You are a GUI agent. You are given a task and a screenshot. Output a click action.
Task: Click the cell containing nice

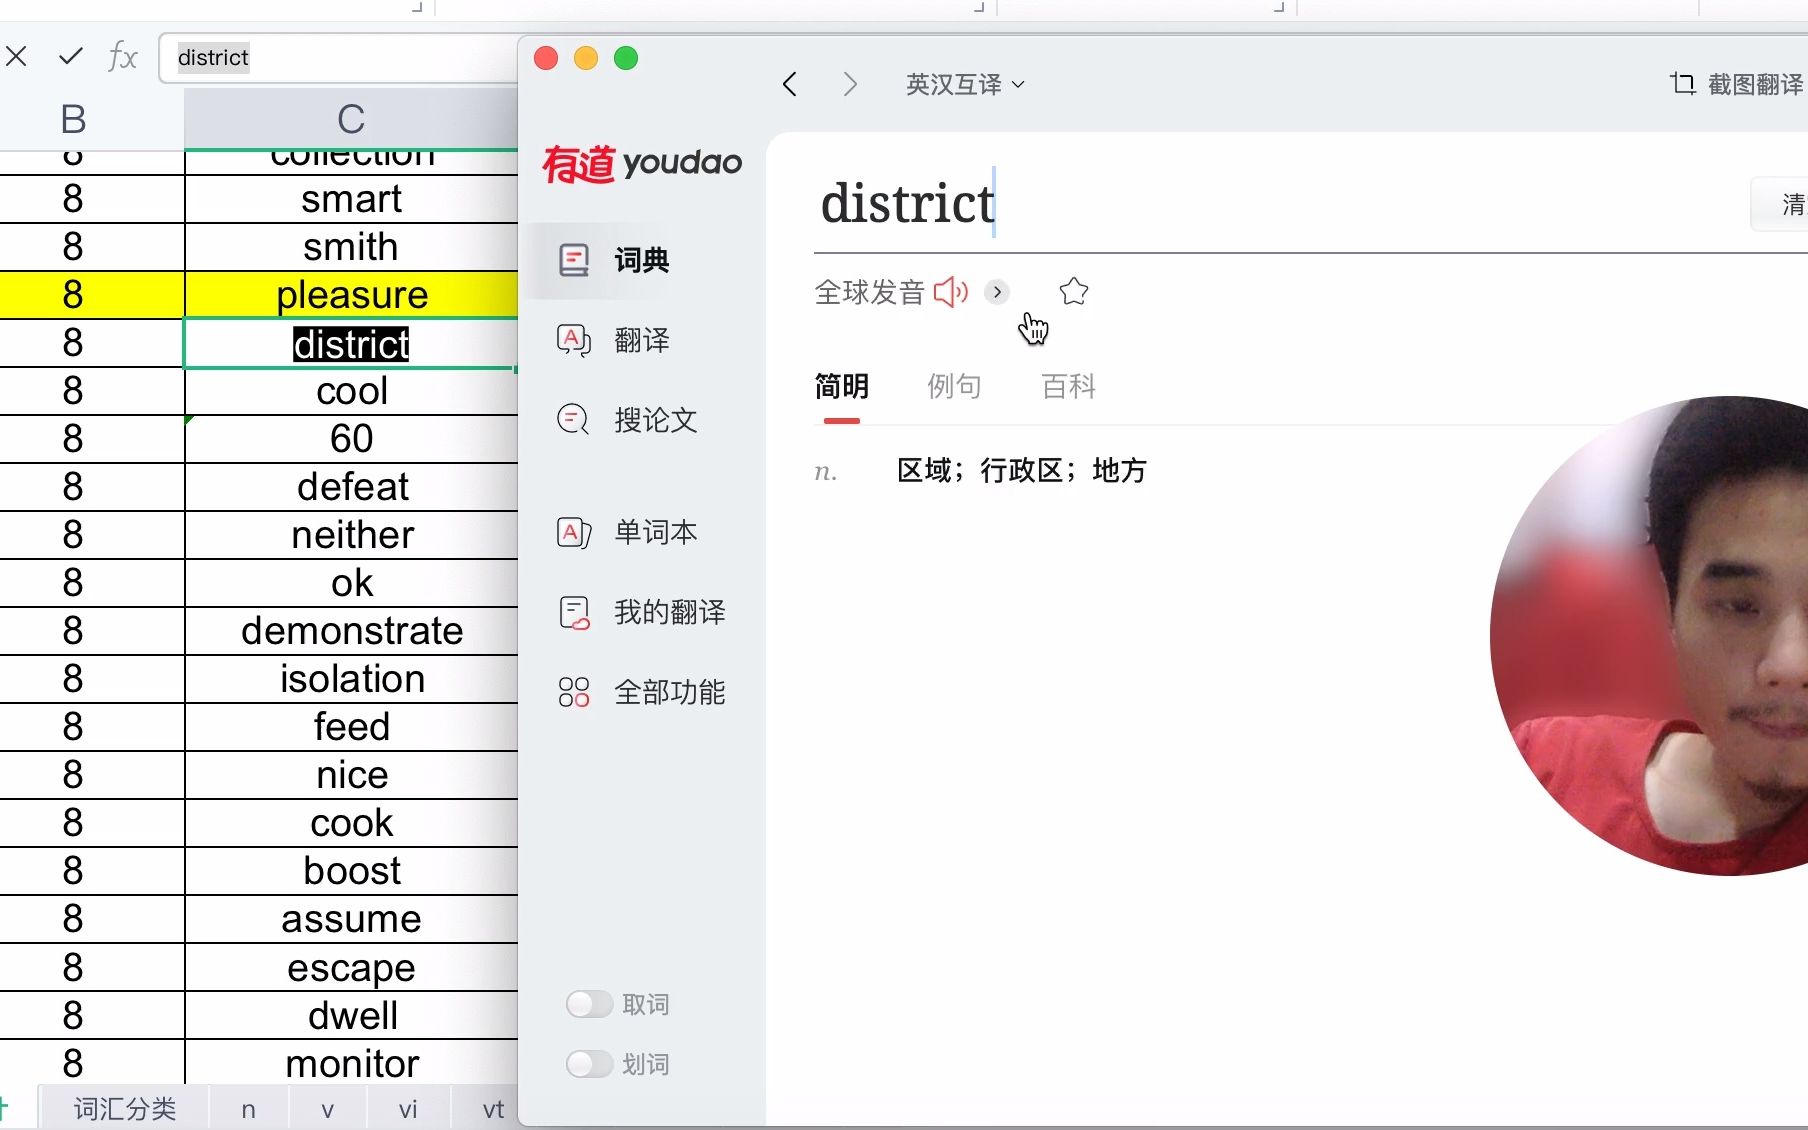tap(352, 775)
